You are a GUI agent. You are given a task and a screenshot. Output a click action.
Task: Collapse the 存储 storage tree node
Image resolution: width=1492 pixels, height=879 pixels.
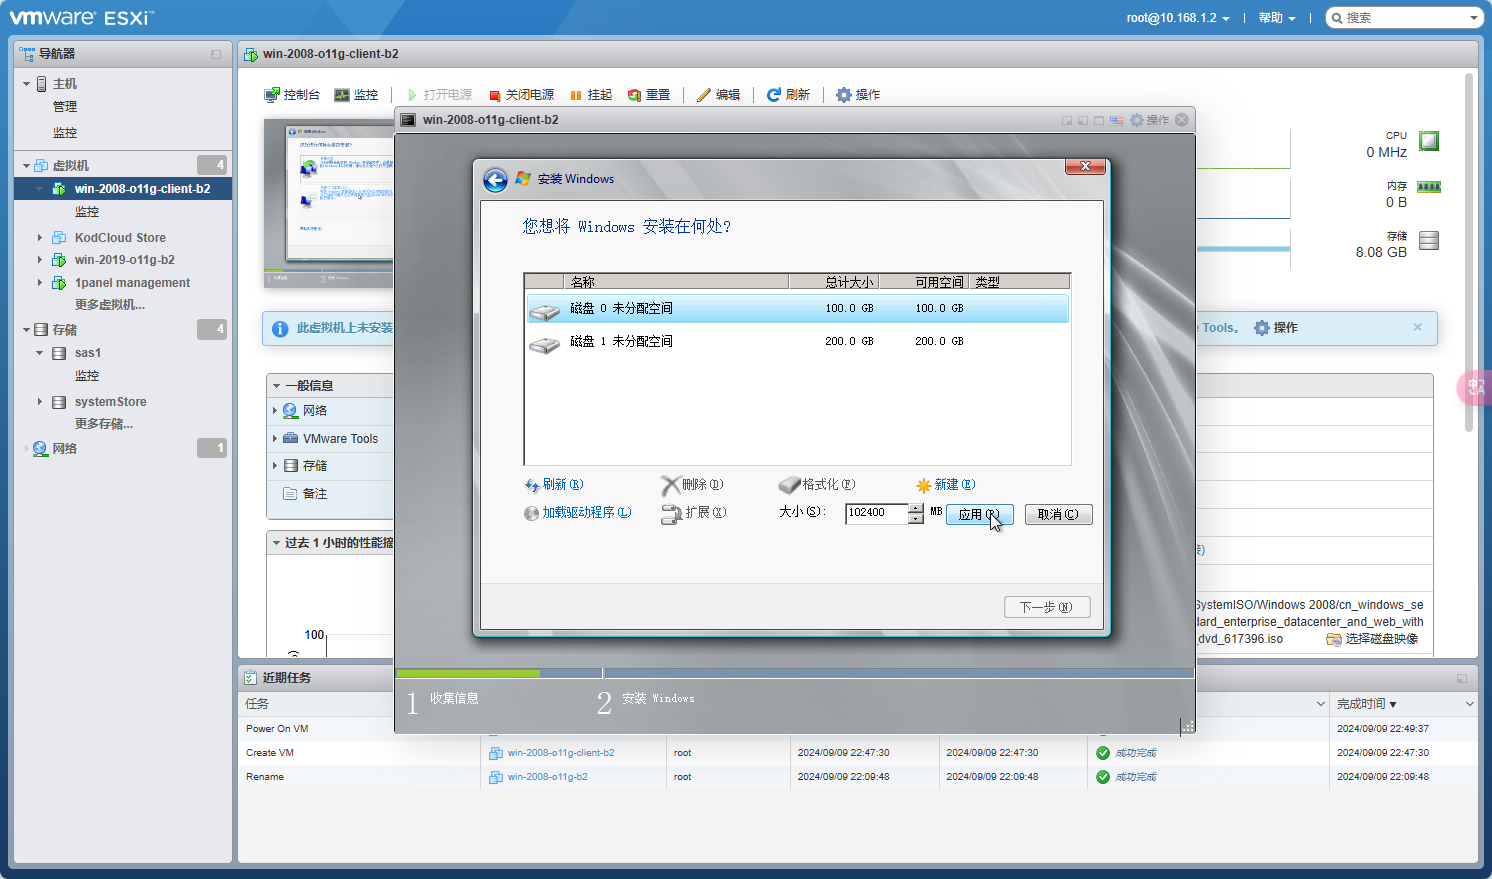click(x=27, y=330)
